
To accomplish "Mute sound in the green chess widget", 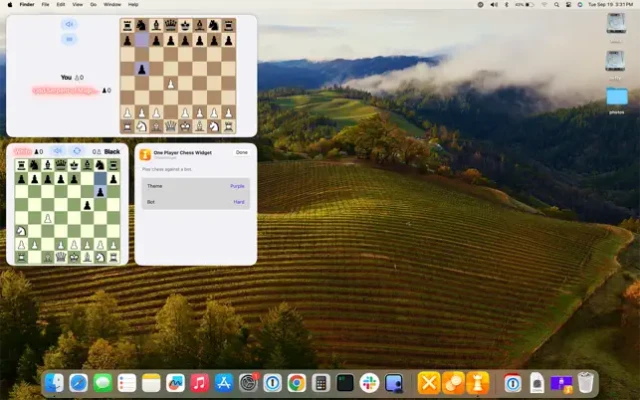I will [x=57, y=151].
